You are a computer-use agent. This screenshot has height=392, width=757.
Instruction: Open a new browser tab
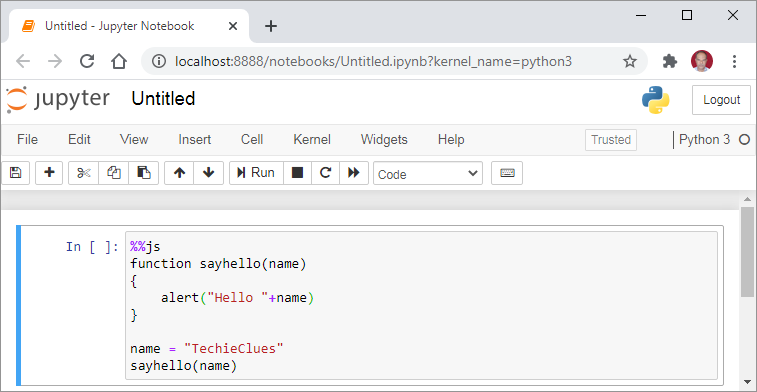pos(271,26)
